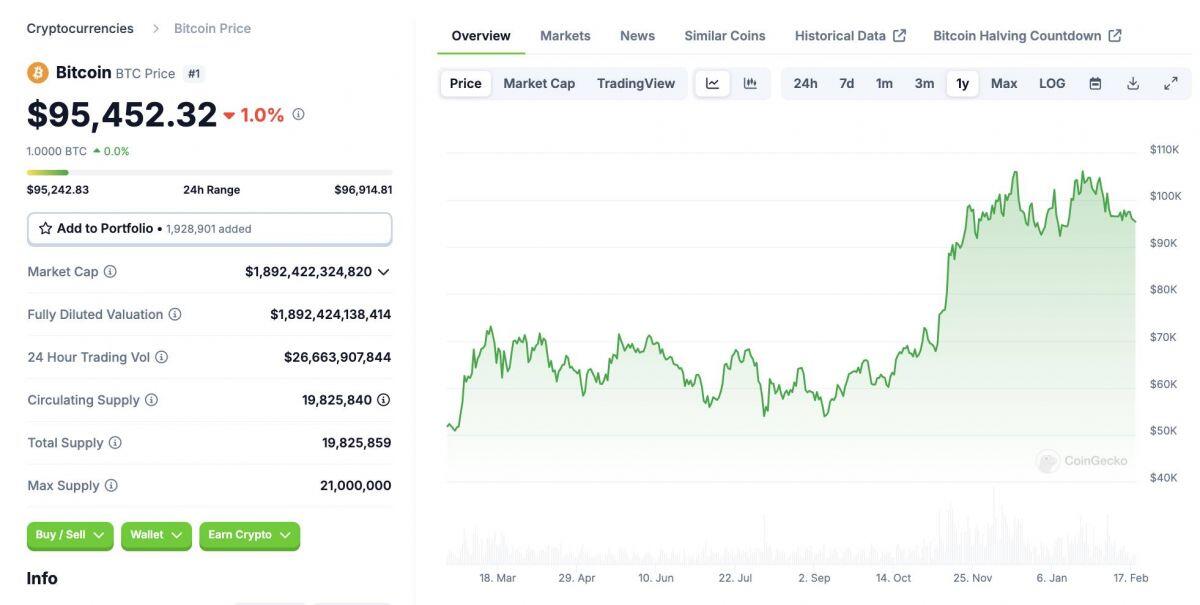
Task: Click total supply value 19,825,859
Action: coord(356,443)
